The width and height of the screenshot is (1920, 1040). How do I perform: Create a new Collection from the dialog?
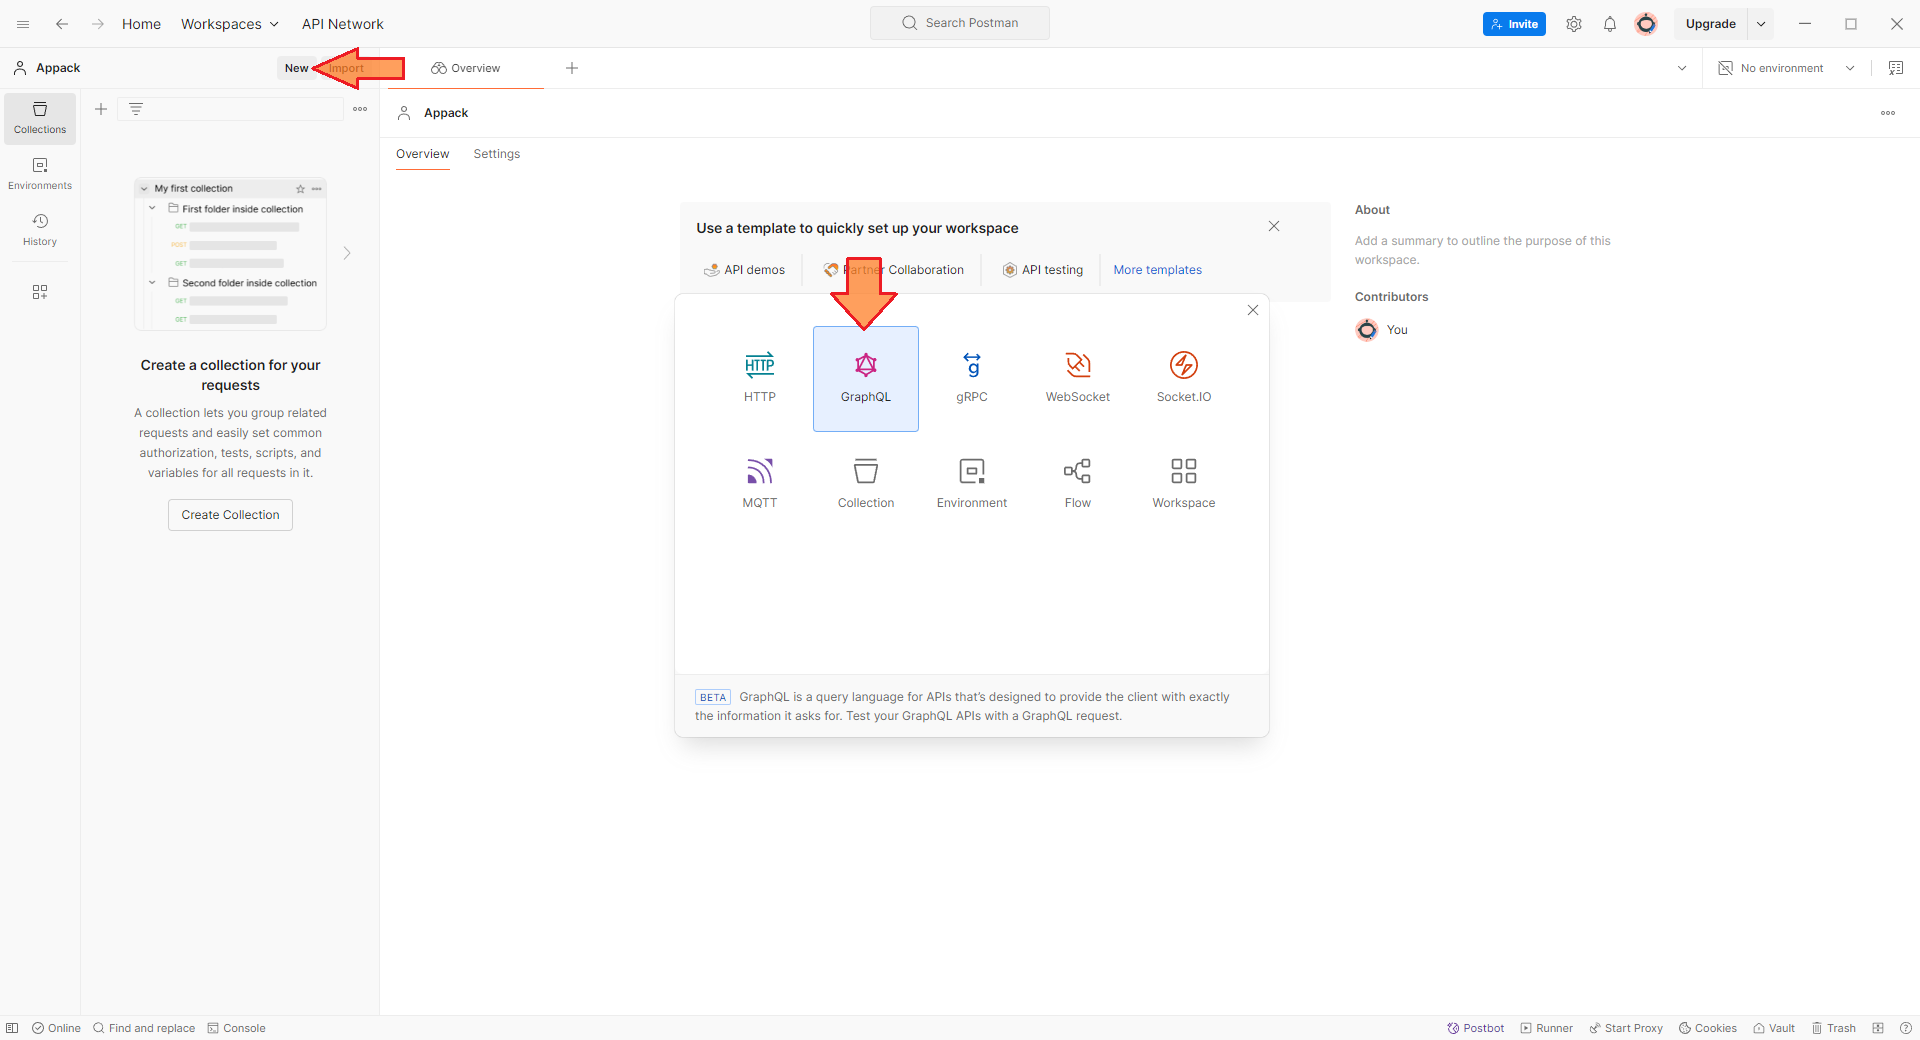point(866,484)
